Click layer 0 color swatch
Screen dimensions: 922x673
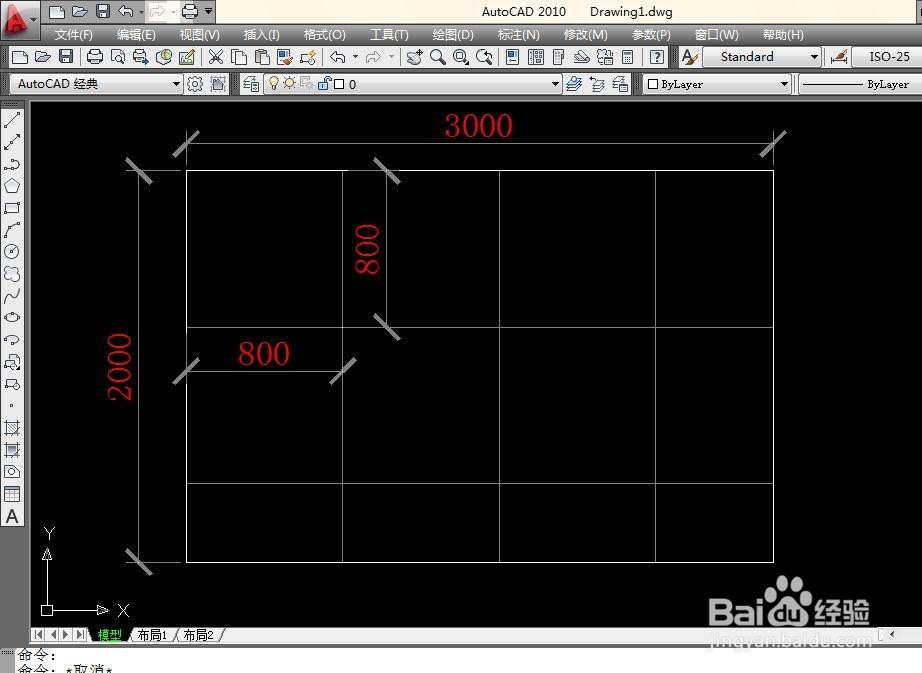point(339,84)
